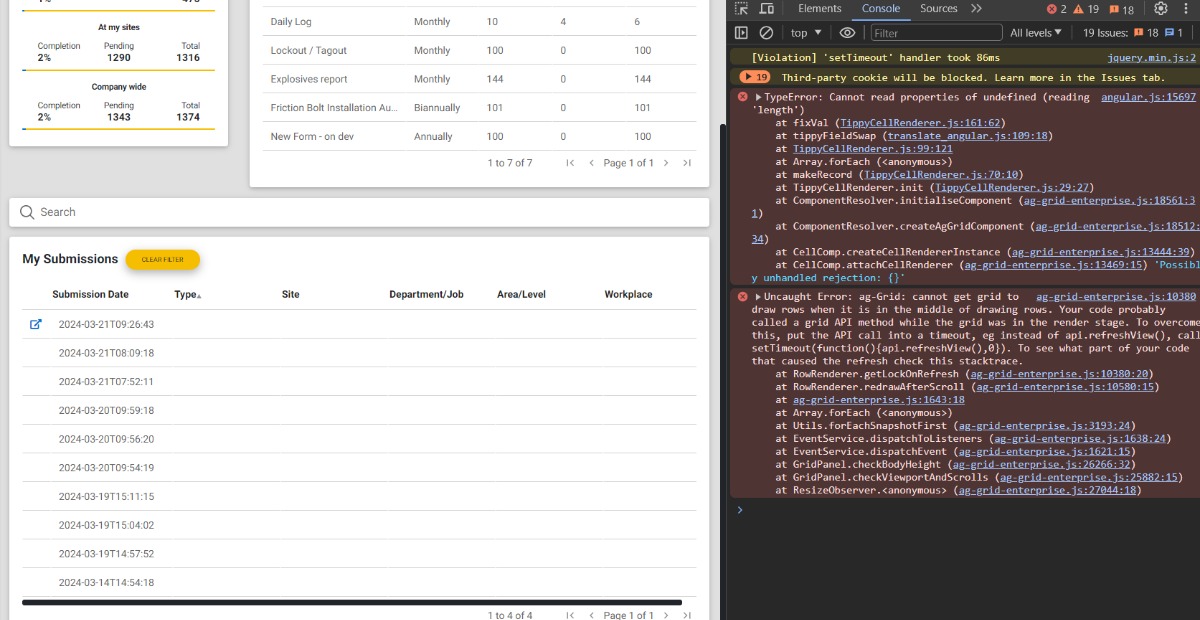Open the jquery.min.js:2 source link
The height and width of the screenshot is (620, 1200).
coord(1151,58)
